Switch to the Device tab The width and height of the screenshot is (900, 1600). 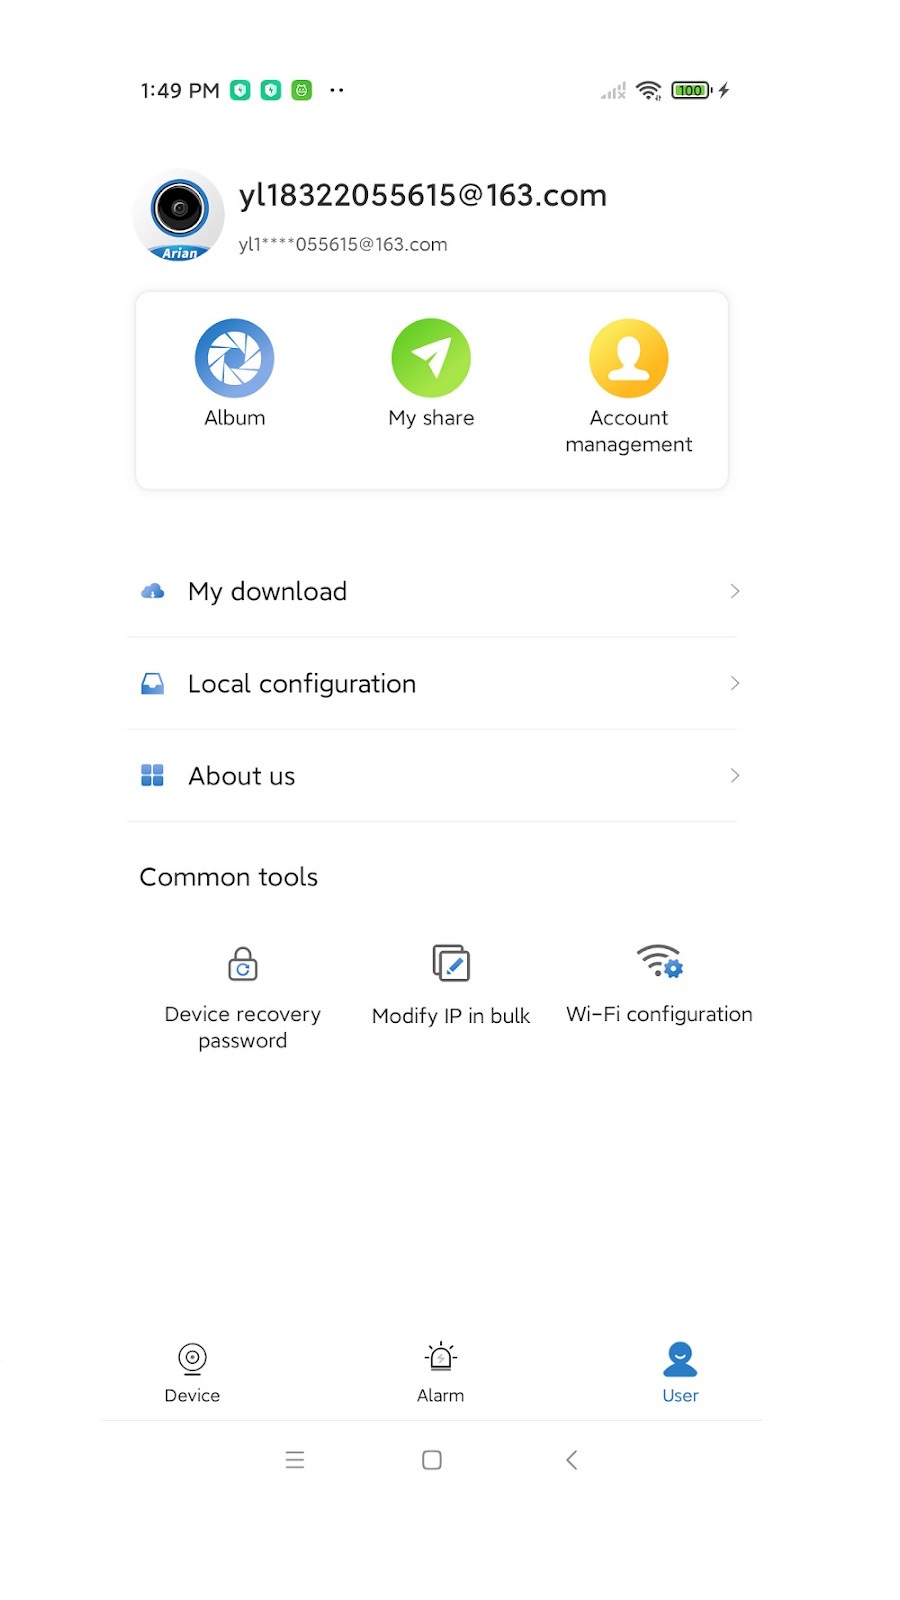tap(192, 1373)
